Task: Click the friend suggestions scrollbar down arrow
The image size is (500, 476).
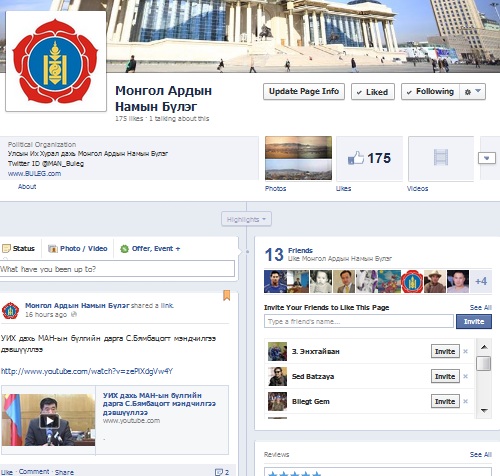Action: [x=484, y=410]
